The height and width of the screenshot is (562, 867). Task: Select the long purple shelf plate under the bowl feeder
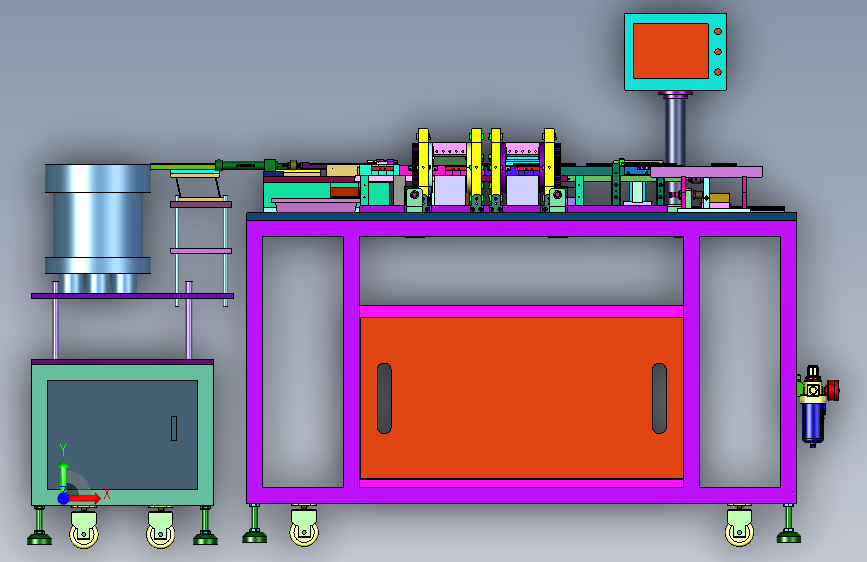click(x=133, y=296)
